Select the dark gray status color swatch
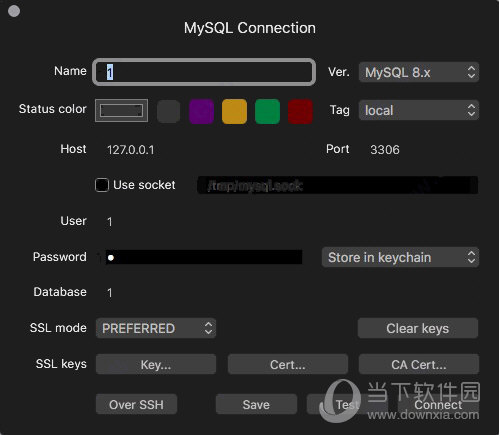Image resolution: width=499 pixels, height=435 pixels. pos(168,111)
